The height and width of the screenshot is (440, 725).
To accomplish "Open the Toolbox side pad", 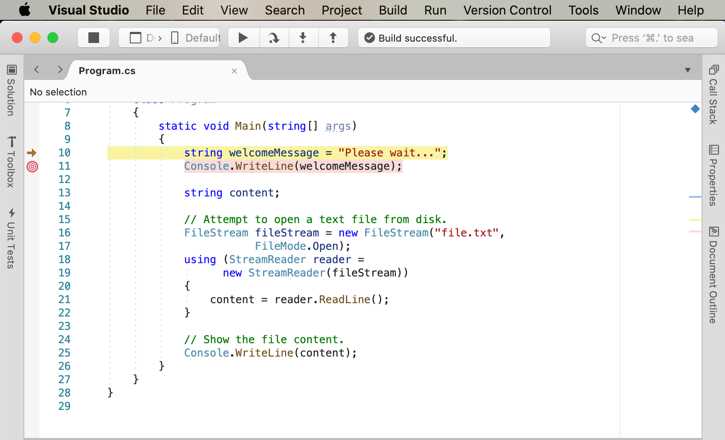I will pyautogui.click(x=11, y=162).
